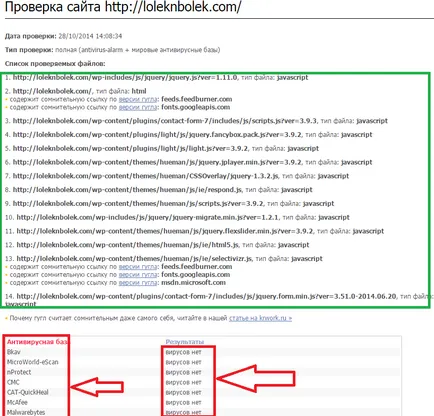Click file 7 URL CSSOverlay/jquery-1.3.2.js
This screenshot has width=434, height=416.
point(145,176)
